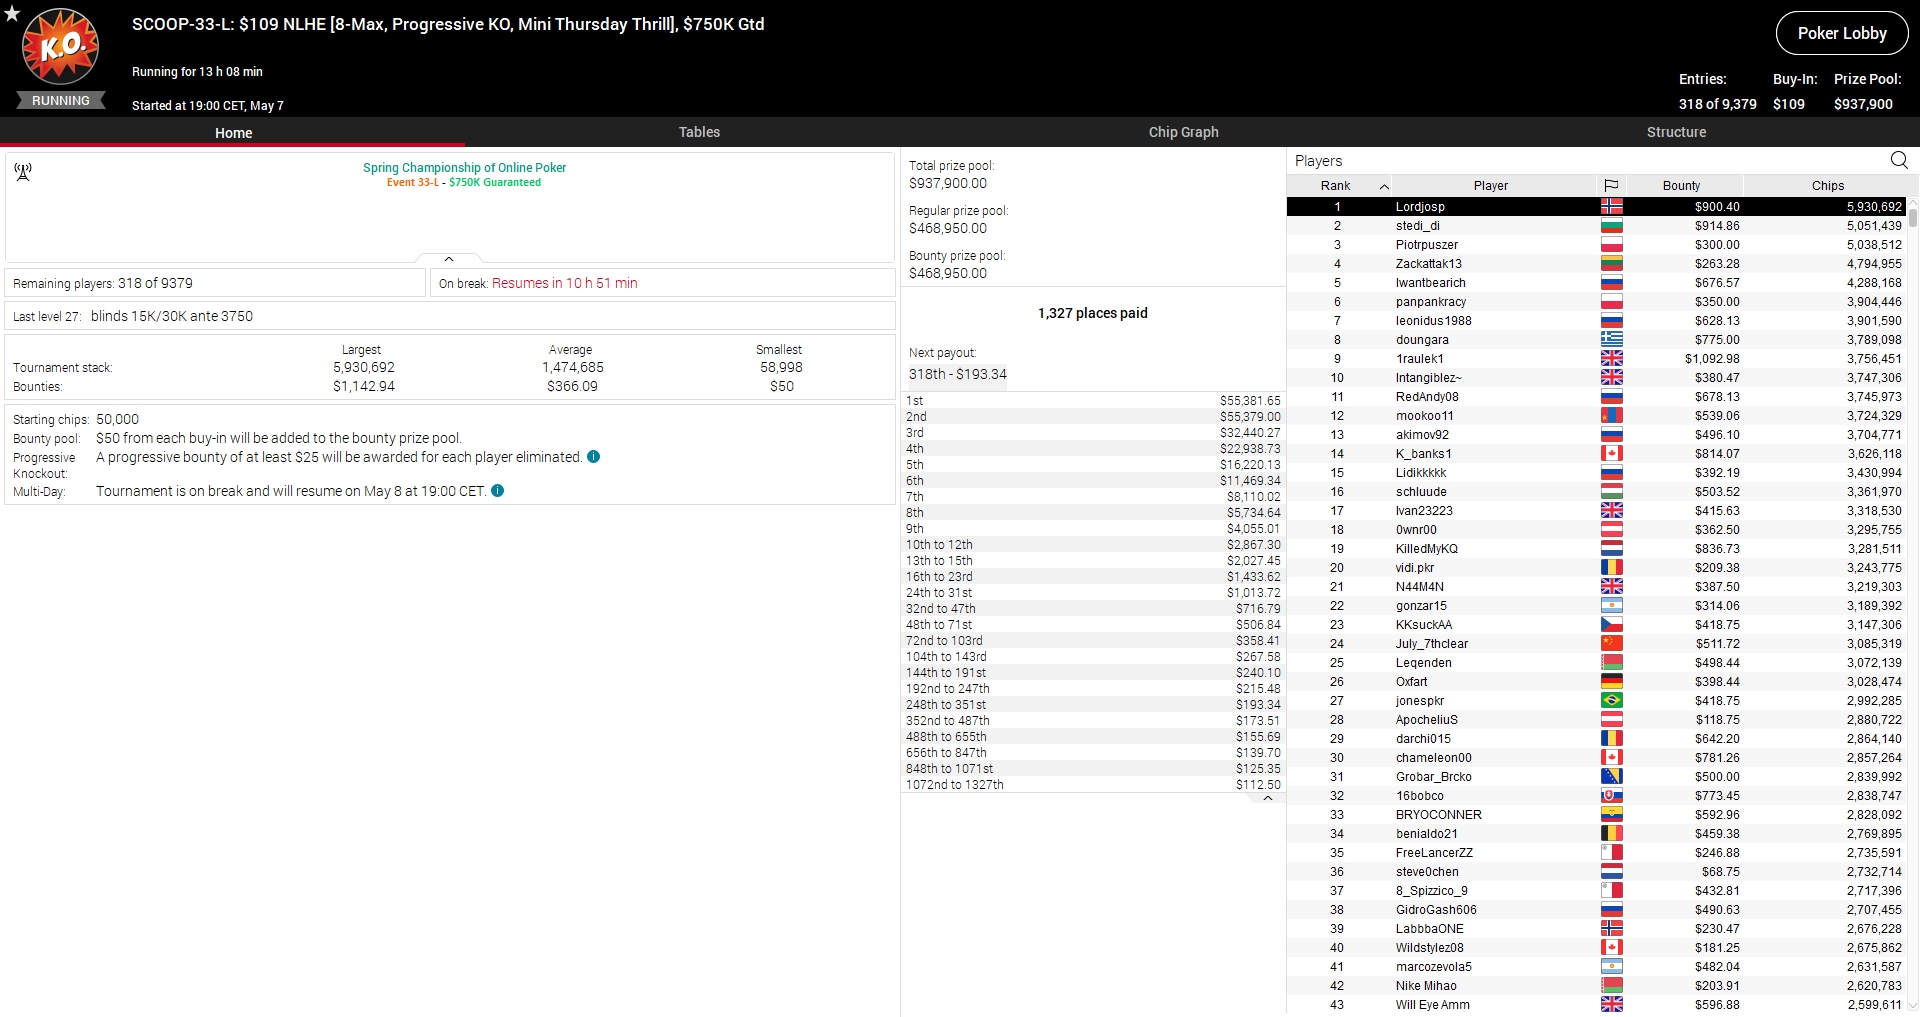Click mookoo11's Mongolia flag icon
The width and height of the screenshot is (1920, 1017).
pyautogui.click(x=1611, y=416)
